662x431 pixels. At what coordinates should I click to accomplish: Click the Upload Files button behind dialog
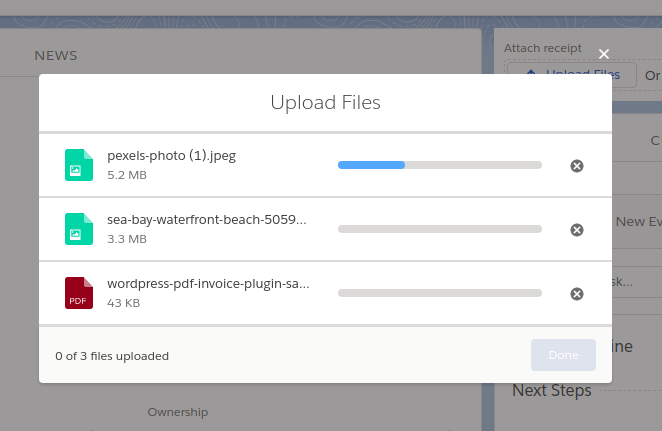572,75
